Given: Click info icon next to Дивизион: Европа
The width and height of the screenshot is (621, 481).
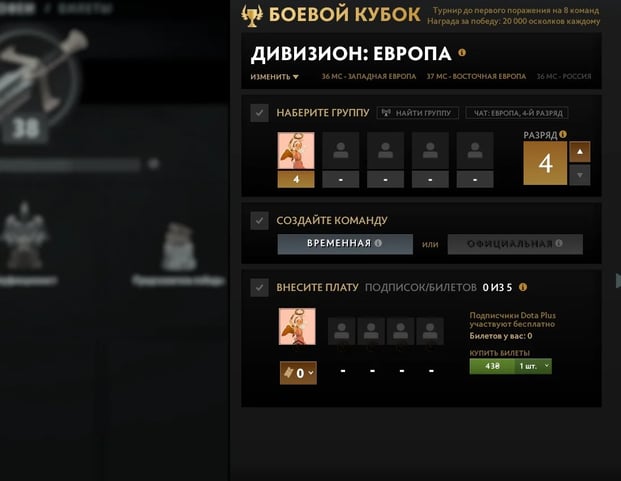Looking at the screenshot, I should pos(462,52).
